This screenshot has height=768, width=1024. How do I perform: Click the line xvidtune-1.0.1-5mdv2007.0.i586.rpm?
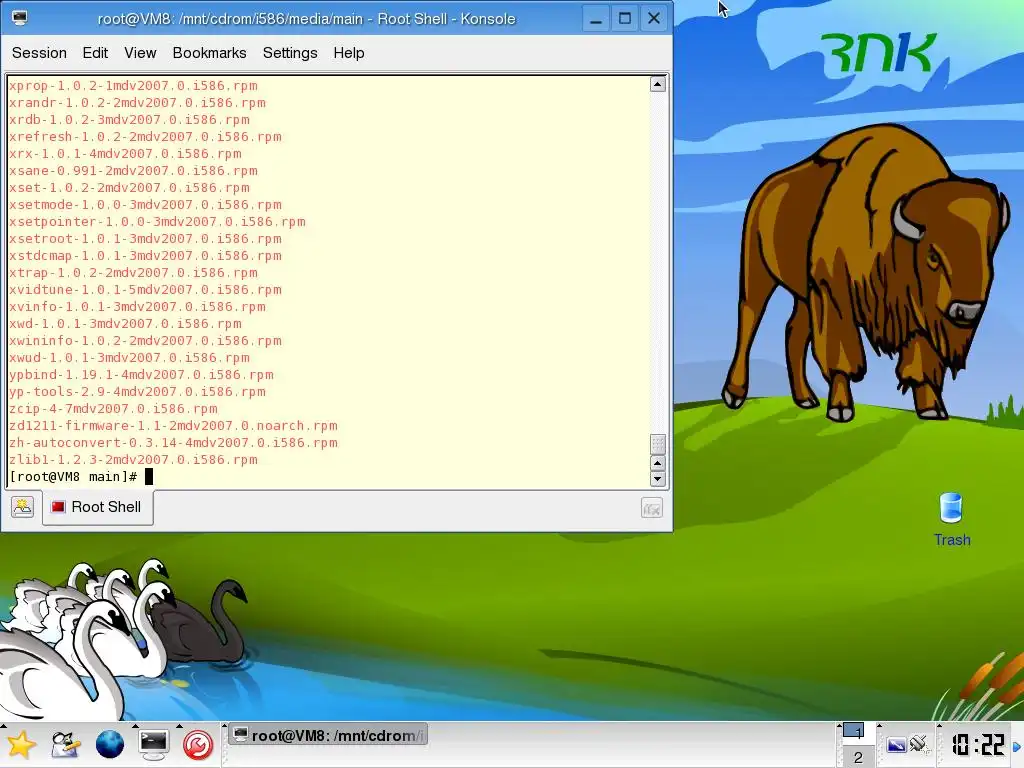(x=145, y=290)
